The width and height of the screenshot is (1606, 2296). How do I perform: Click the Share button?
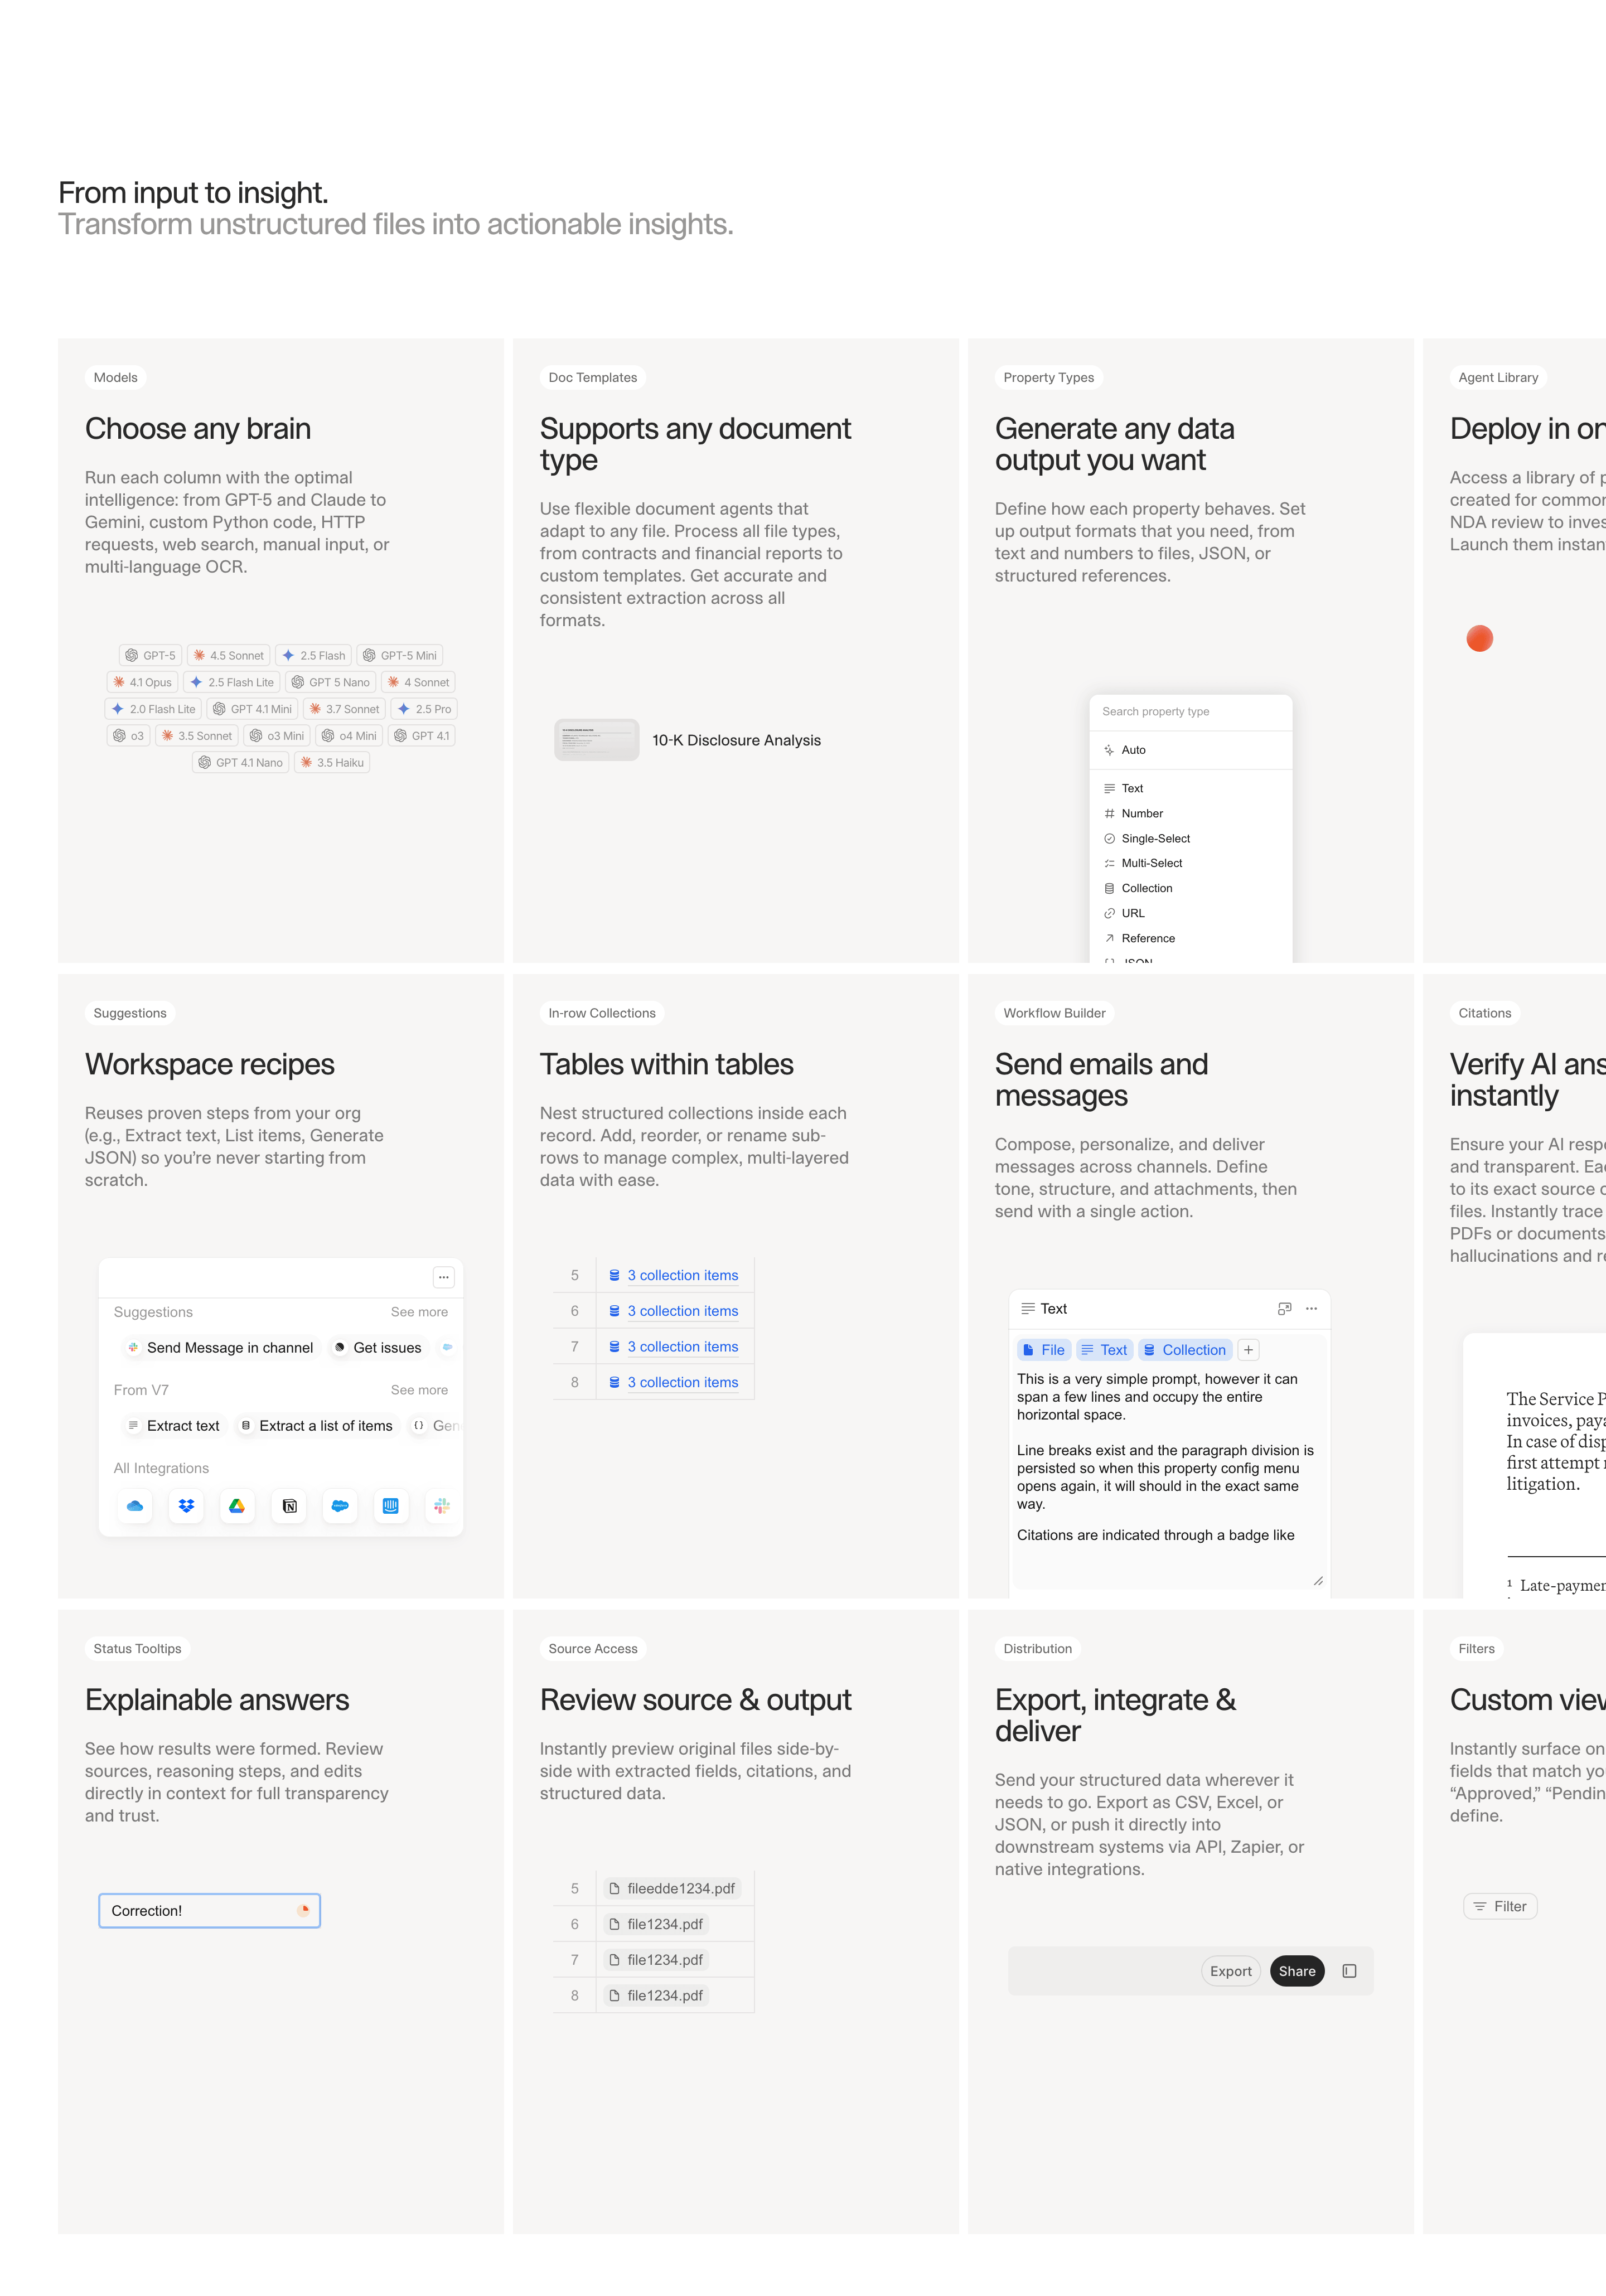1297,1971
